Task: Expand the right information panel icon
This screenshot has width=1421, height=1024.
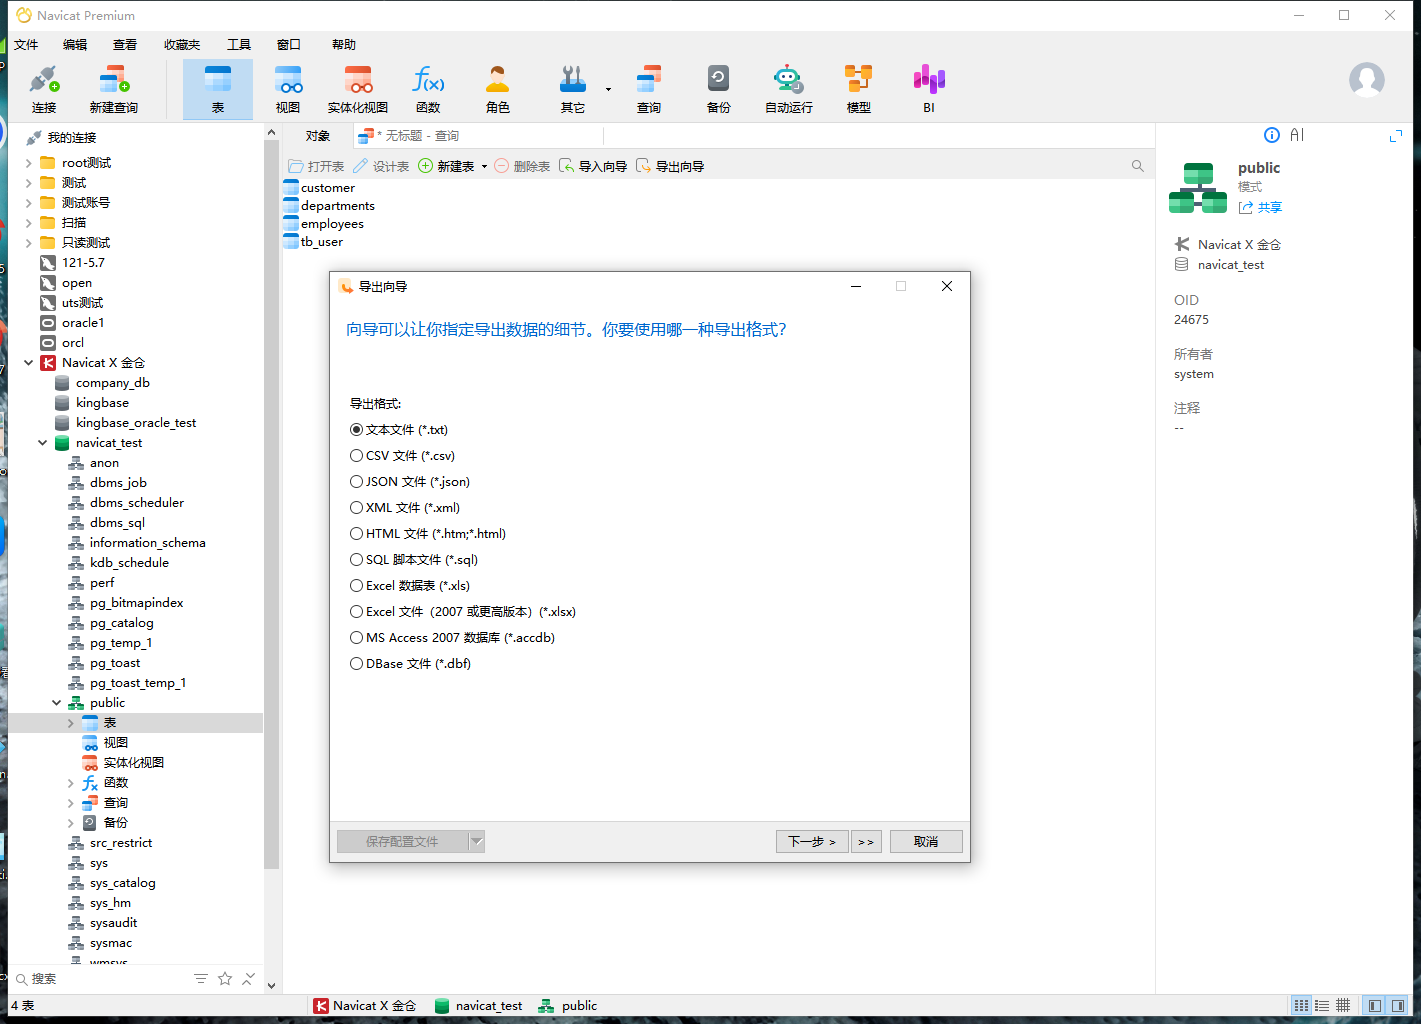Action: pyautogui.click(x=1396, y=135)
